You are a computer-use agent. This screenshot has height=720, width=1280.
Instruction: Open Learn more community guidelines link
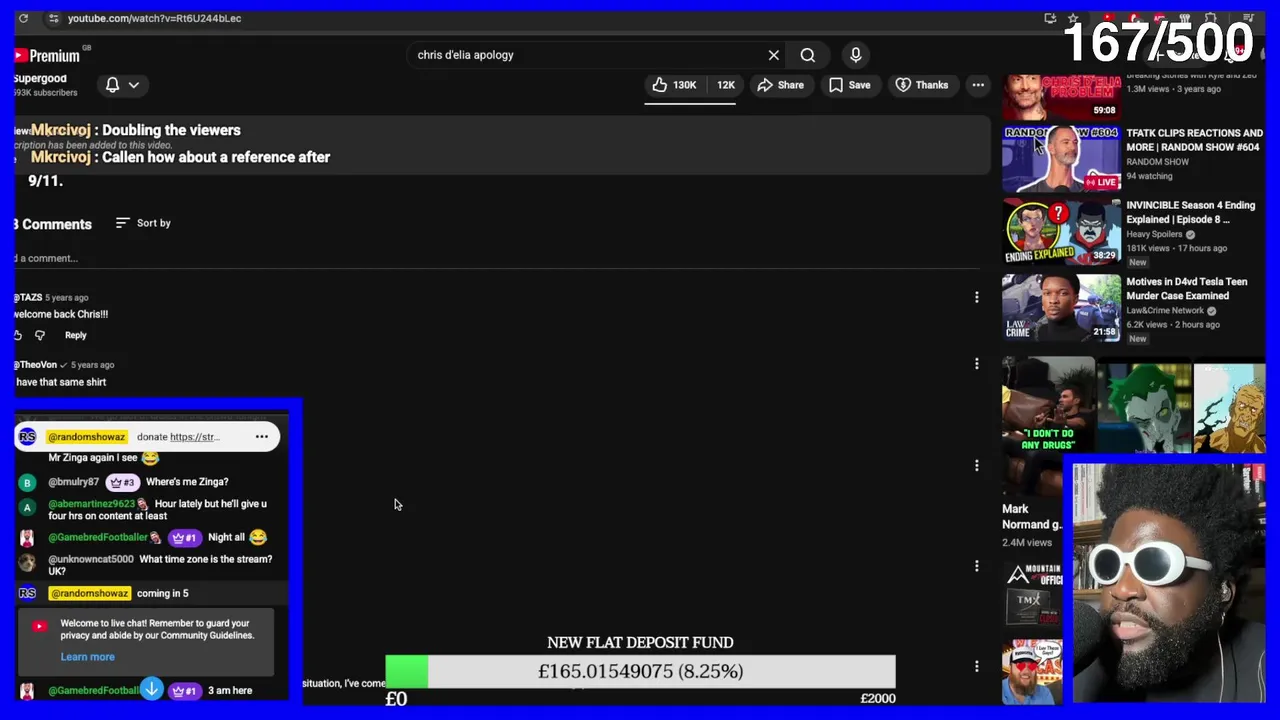pos(87,657)
